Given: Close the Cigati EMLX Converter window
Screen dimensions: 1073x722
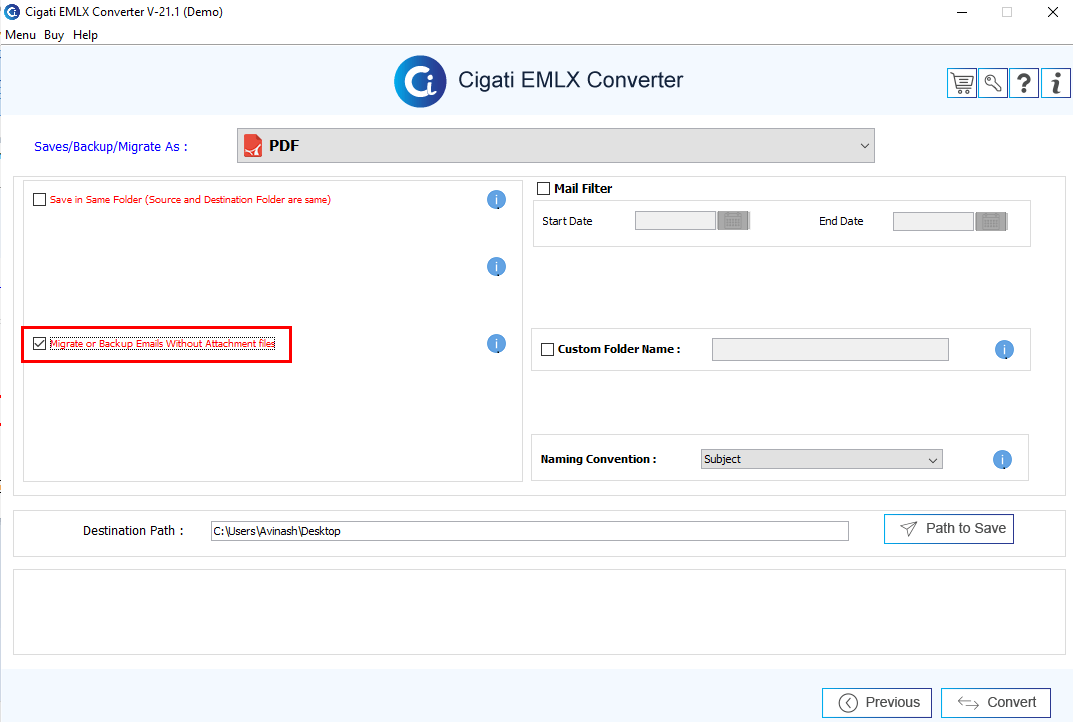Looking at the screenshot, I should (x=1052, y=12).
